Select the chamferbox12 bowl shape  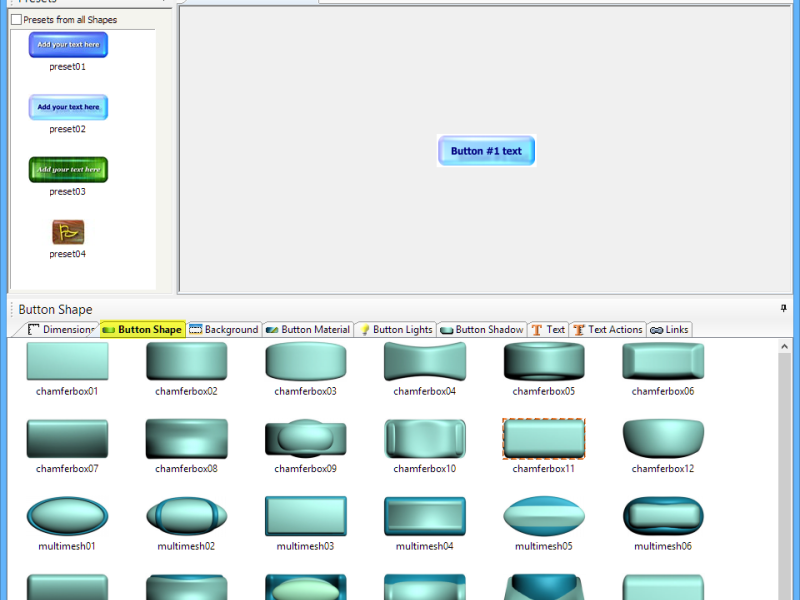pos(663,439)
